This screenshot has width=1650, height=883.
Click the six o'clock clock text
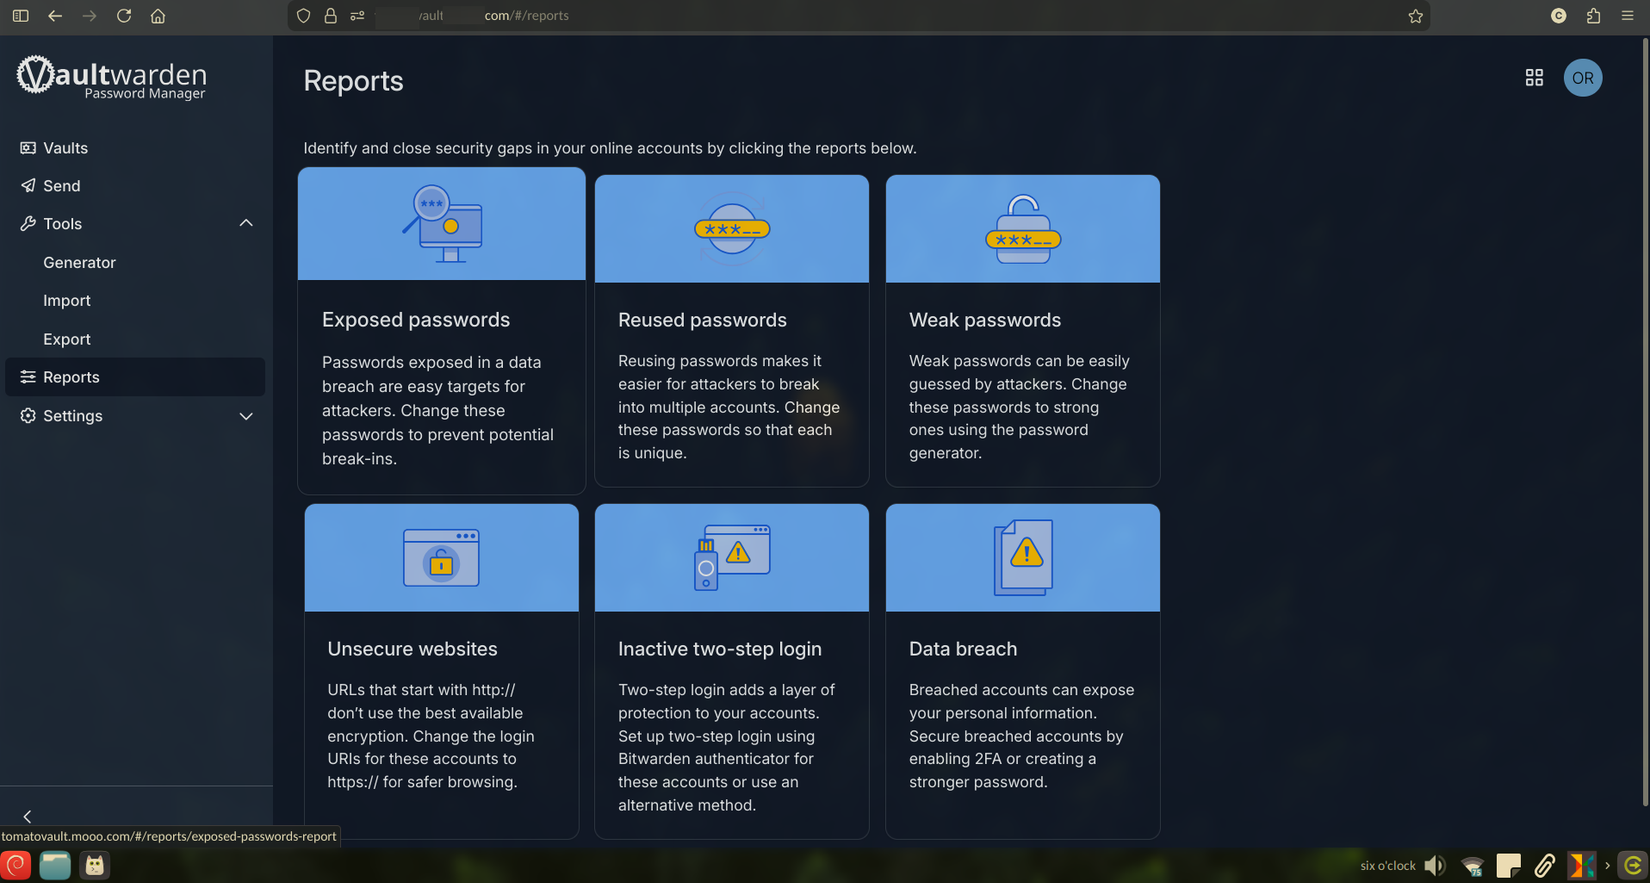pos(1387,866)
